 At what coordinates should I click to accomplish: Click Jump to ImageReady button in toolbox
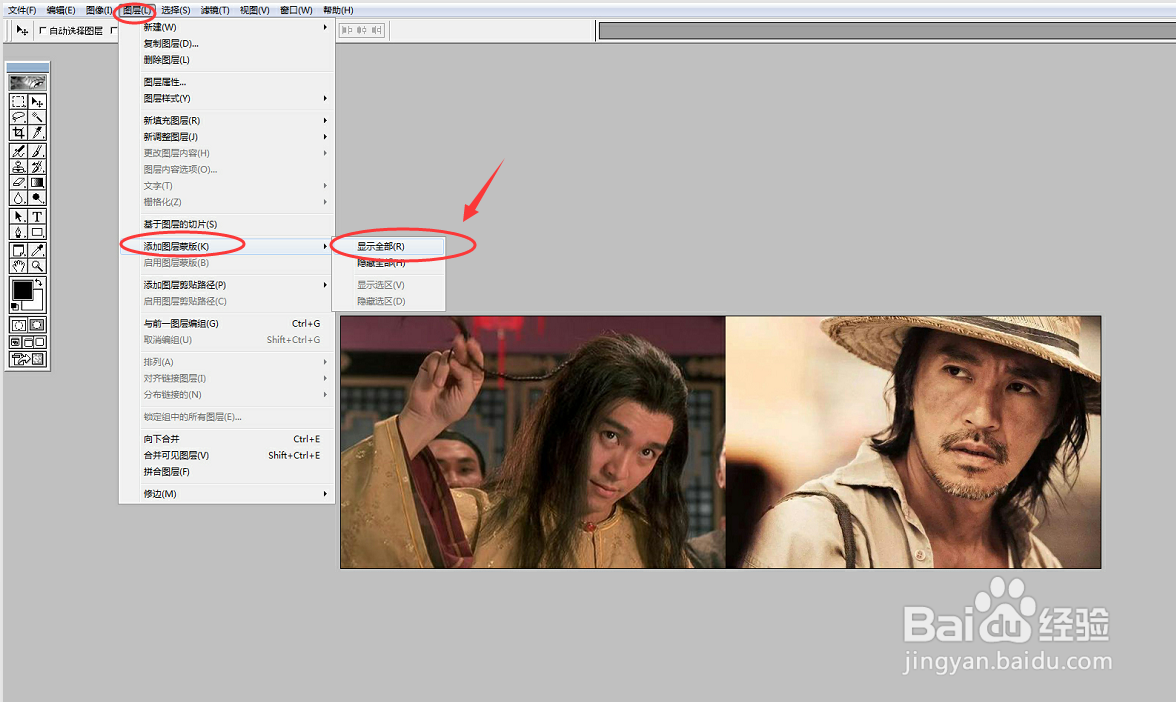[28, 359]
